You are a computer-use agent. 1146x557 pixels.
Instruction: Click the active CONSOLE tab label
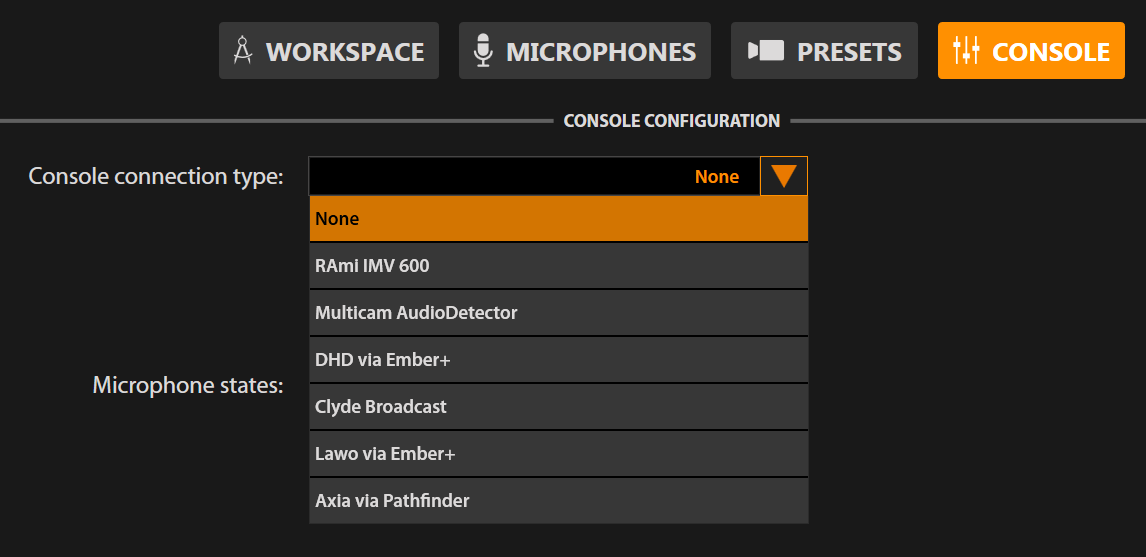pos(1050,51)
